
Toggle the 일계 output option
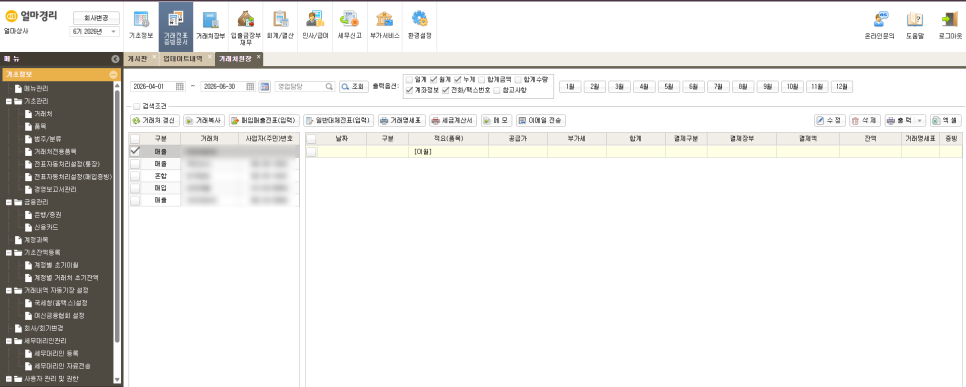tap(409, 79)
